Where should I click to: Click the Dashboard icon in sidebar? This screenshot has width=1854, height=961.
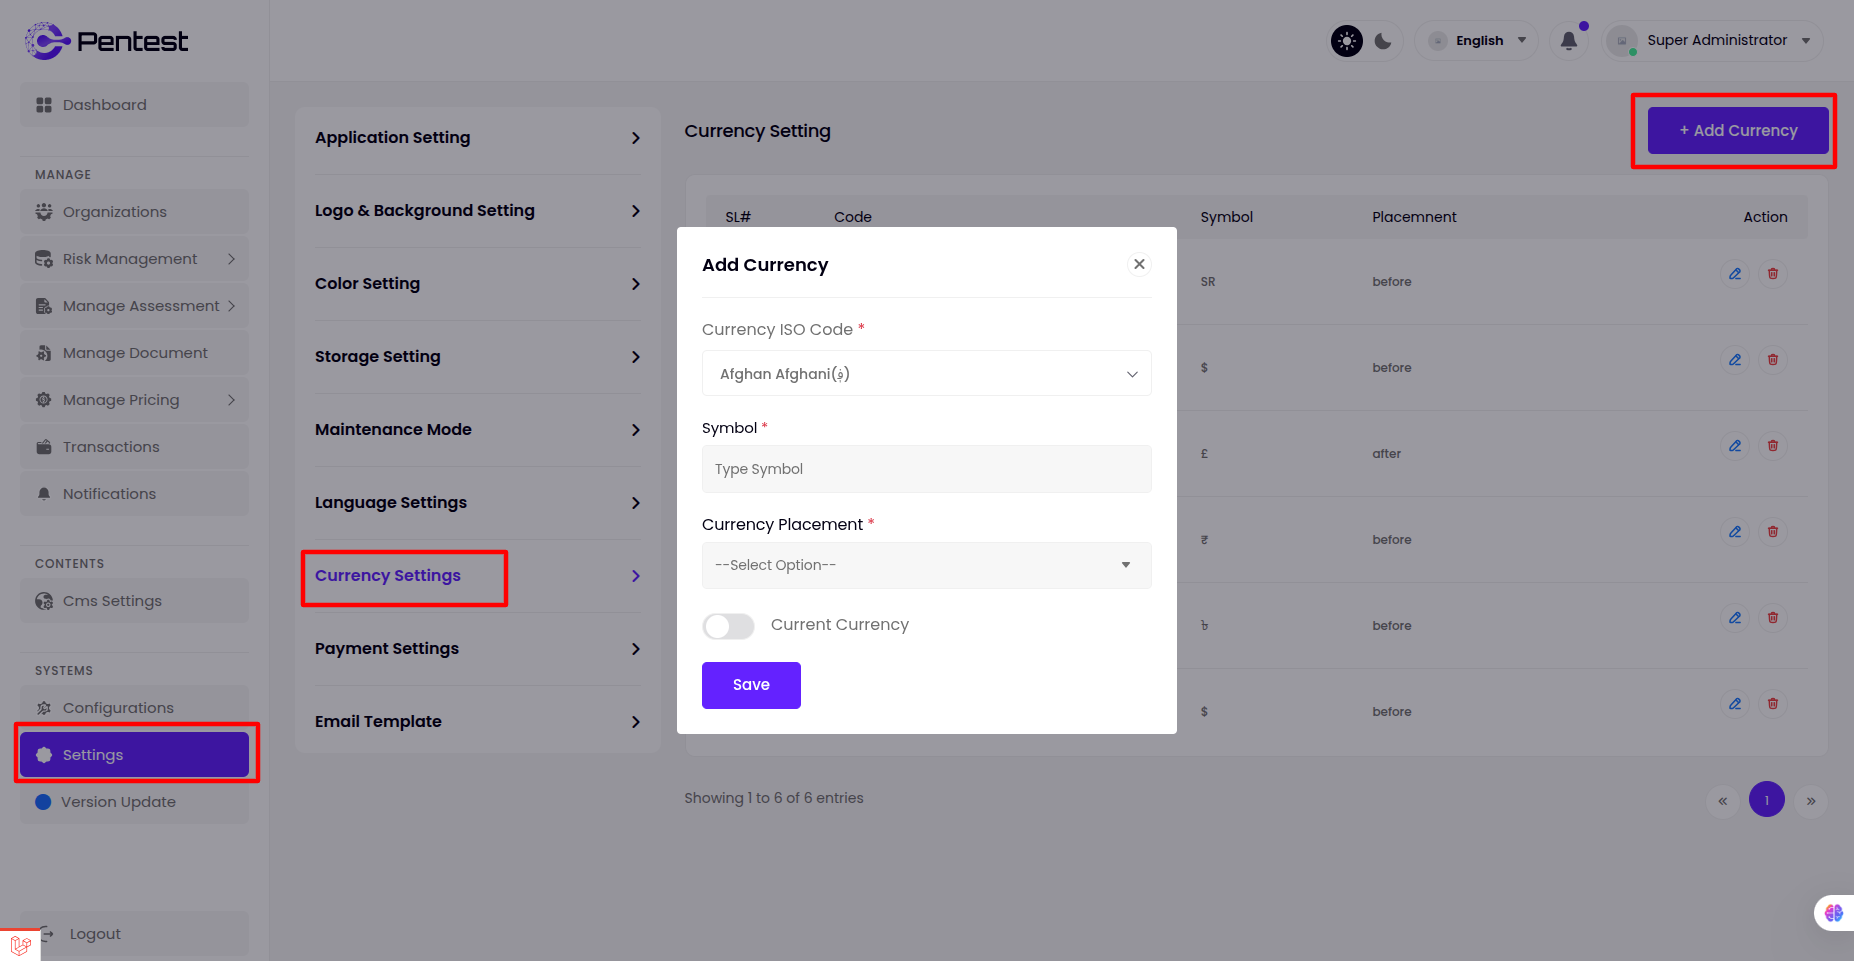(44, 105)
